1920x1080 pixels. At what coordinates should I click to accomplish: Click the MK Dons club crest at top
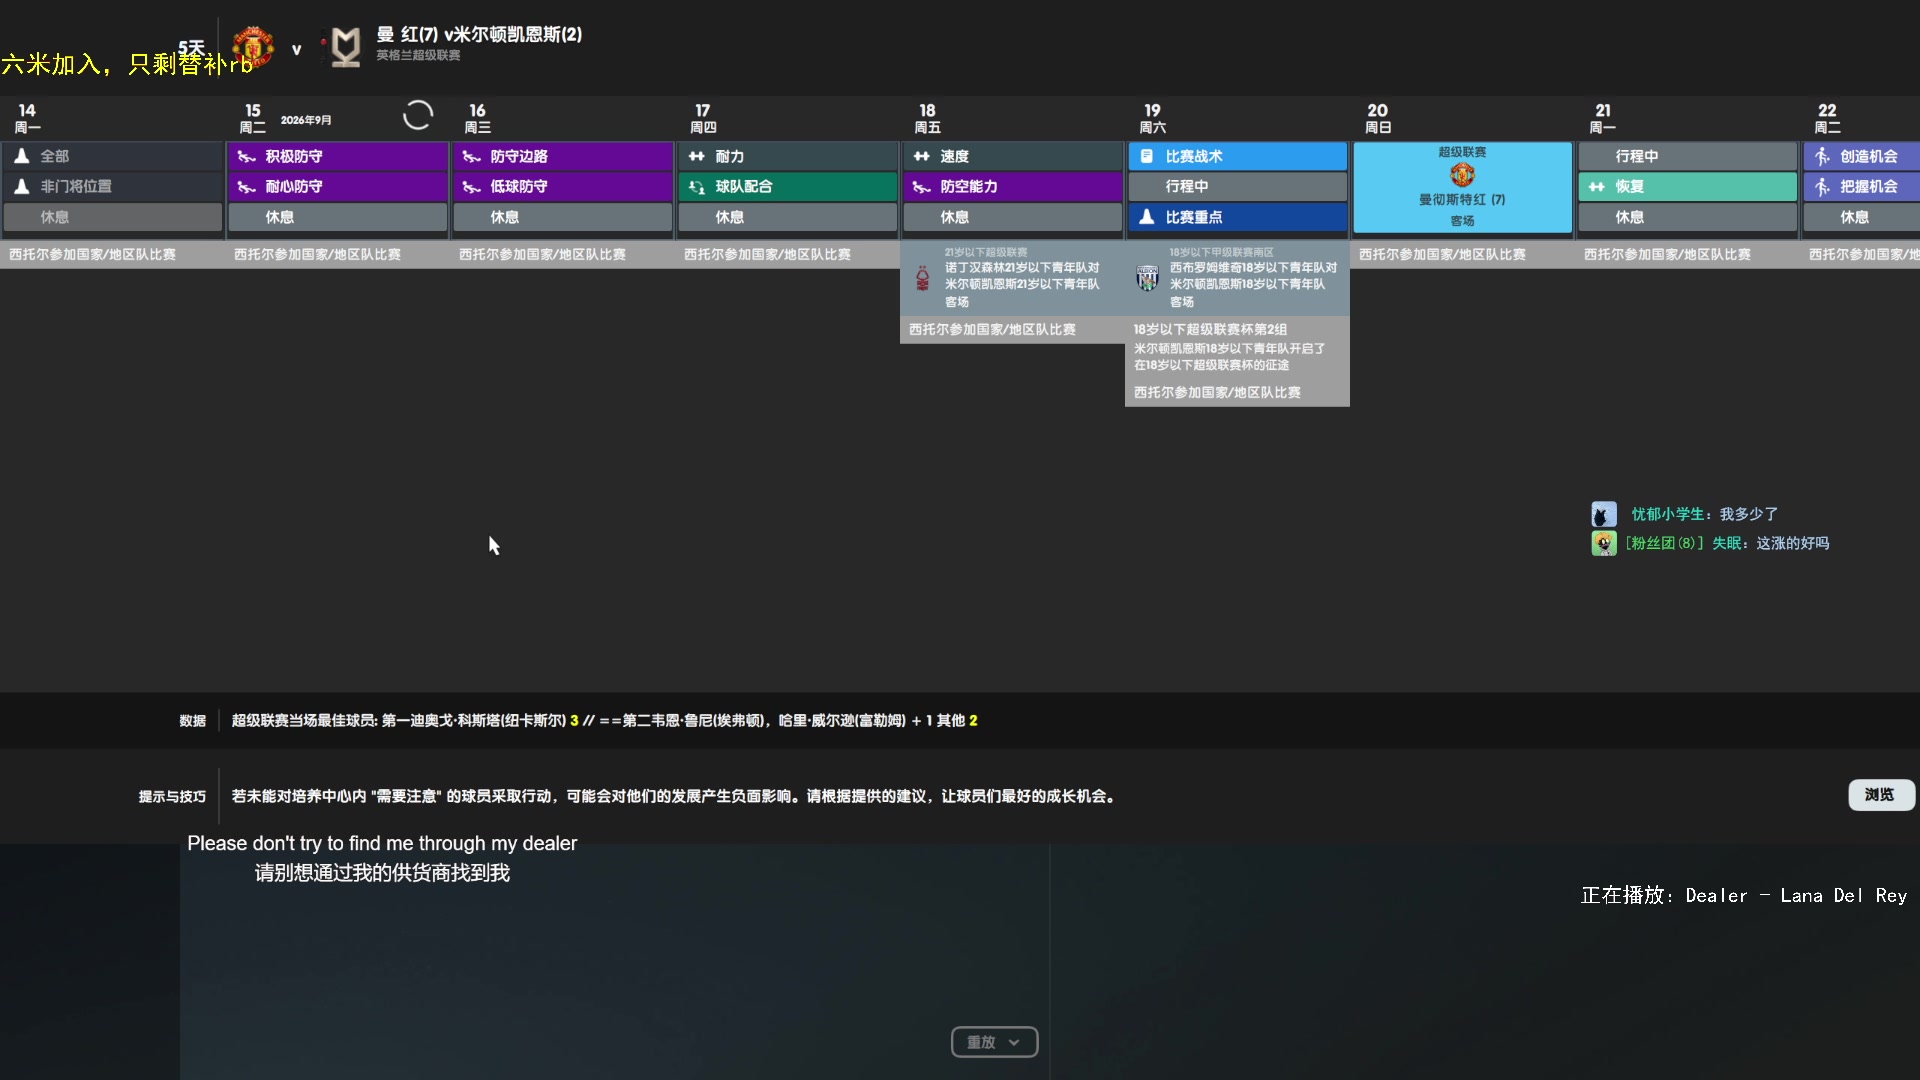[x=345, y=47]
